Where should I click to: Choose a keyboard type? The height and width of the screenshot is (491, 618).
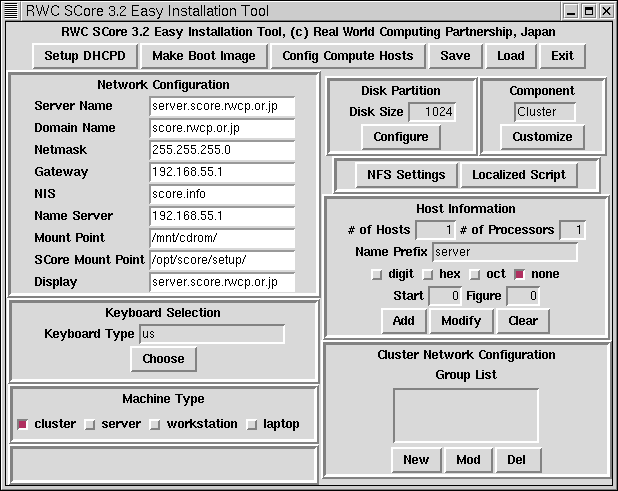point(164,359)
